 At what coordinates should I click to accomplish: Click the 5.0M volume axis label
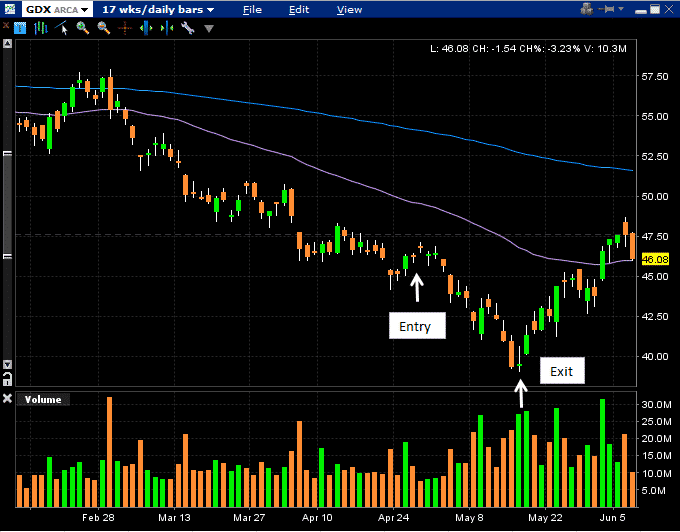click(654, 490)
